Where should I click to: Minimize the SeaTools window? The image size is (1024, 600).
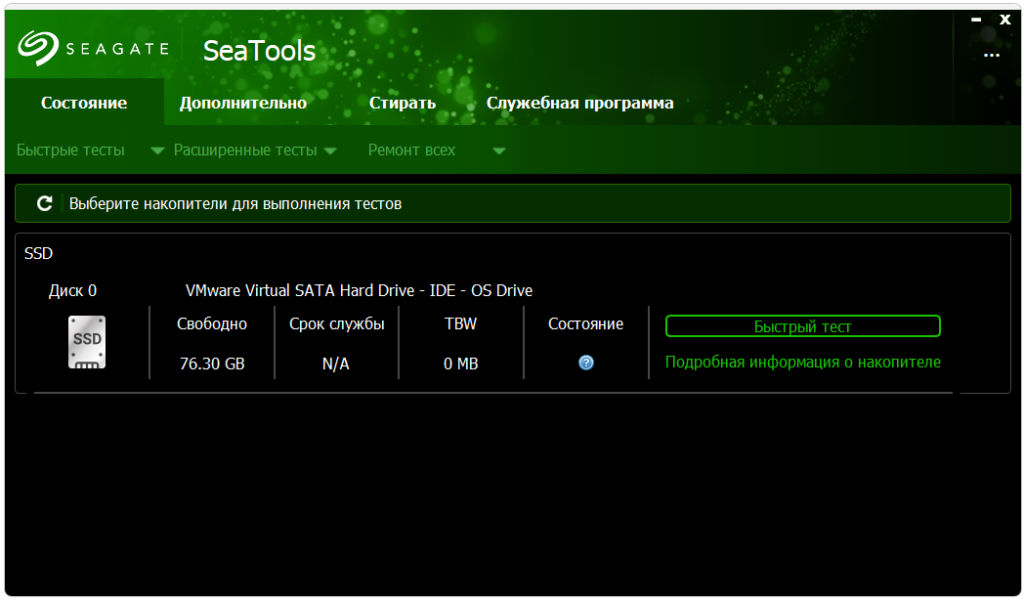click(x=976, y=20)
